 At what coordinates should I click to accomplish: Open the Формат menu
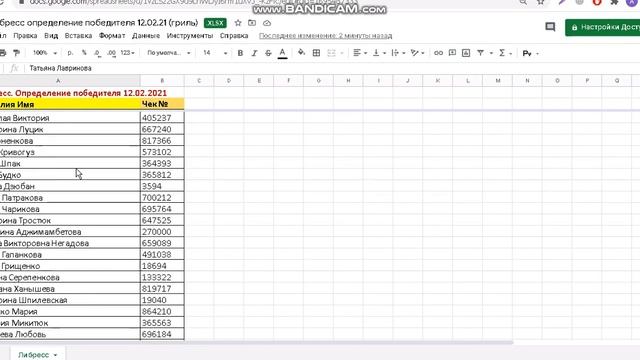112,36
